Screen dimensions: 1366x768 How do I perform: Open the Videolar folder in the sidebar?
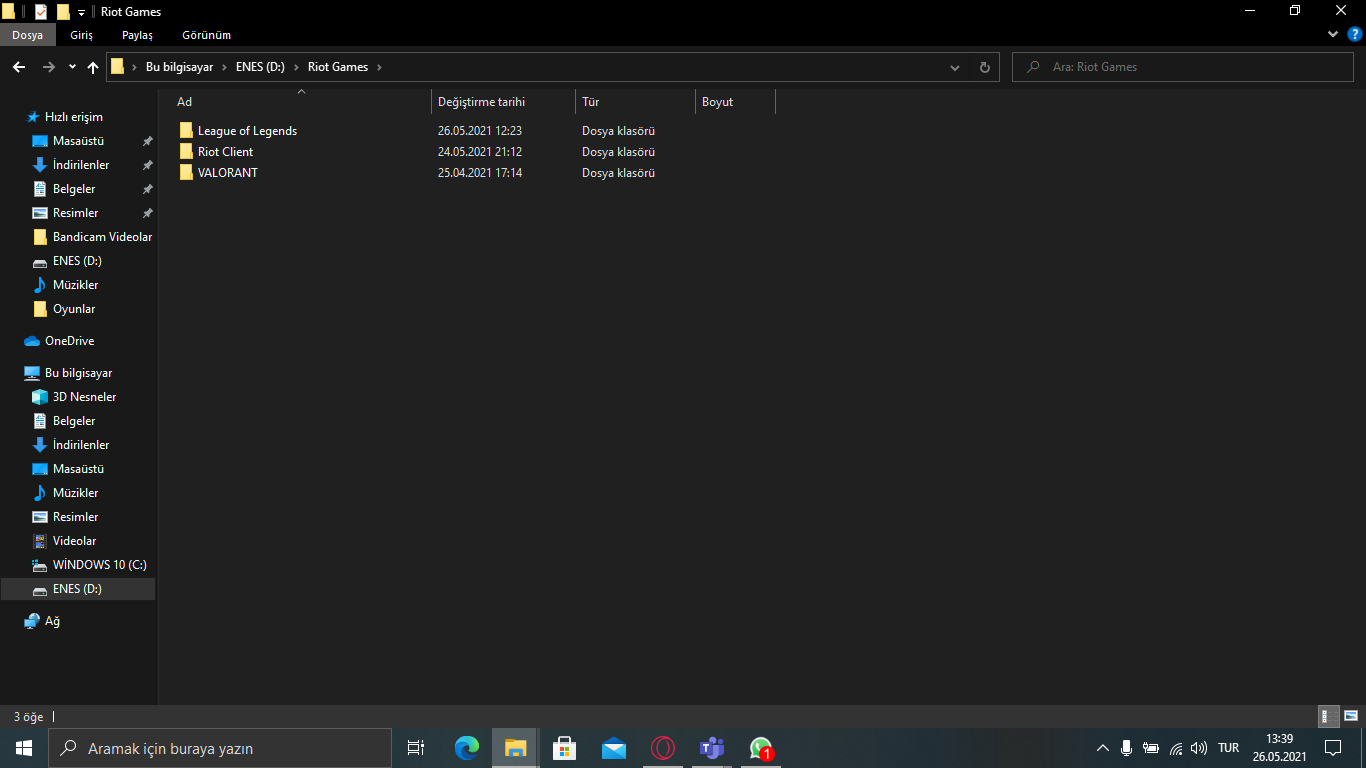point(74,541)
